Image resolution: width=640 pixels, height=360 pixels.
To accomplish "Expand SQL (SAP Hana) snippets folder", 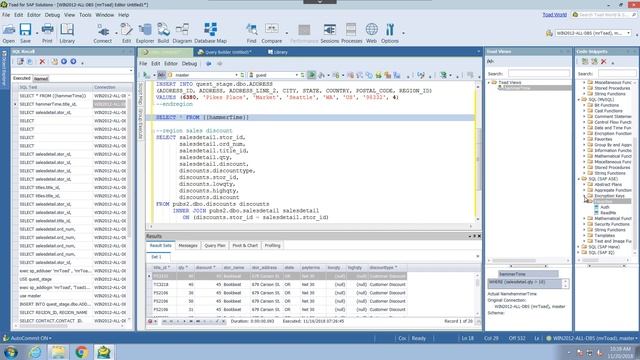I will 579,247.
